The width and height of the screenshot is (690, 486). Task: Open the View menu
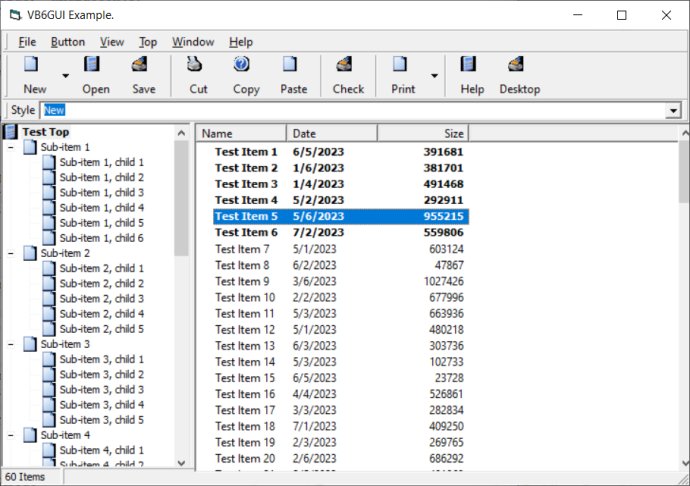coord(112,42)
